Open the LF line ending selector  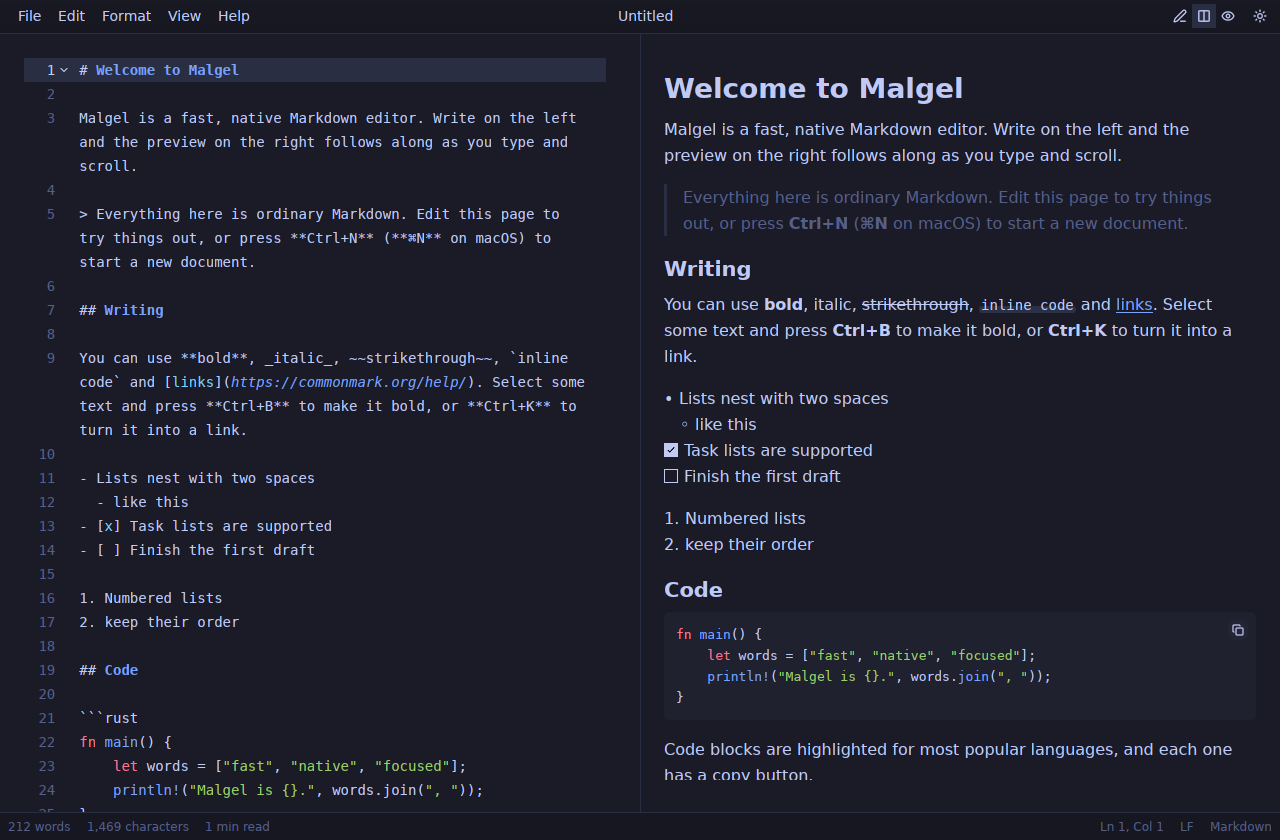(1187, 827)
